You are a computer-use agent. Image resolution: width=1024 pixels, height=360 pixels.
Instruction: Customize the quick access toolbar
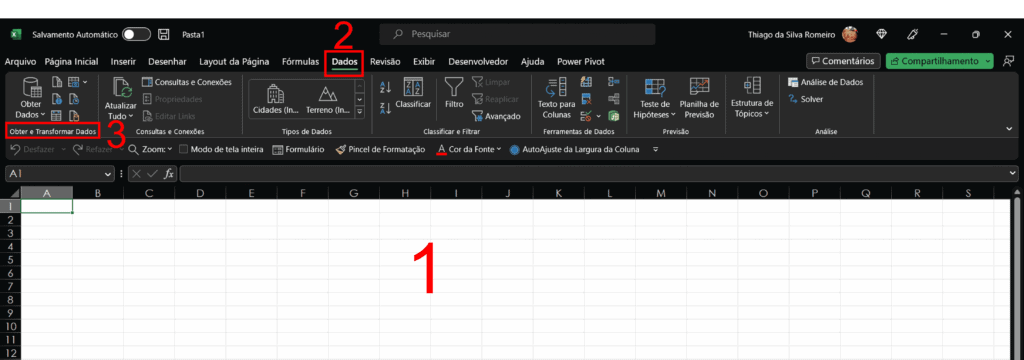[656, 150]
